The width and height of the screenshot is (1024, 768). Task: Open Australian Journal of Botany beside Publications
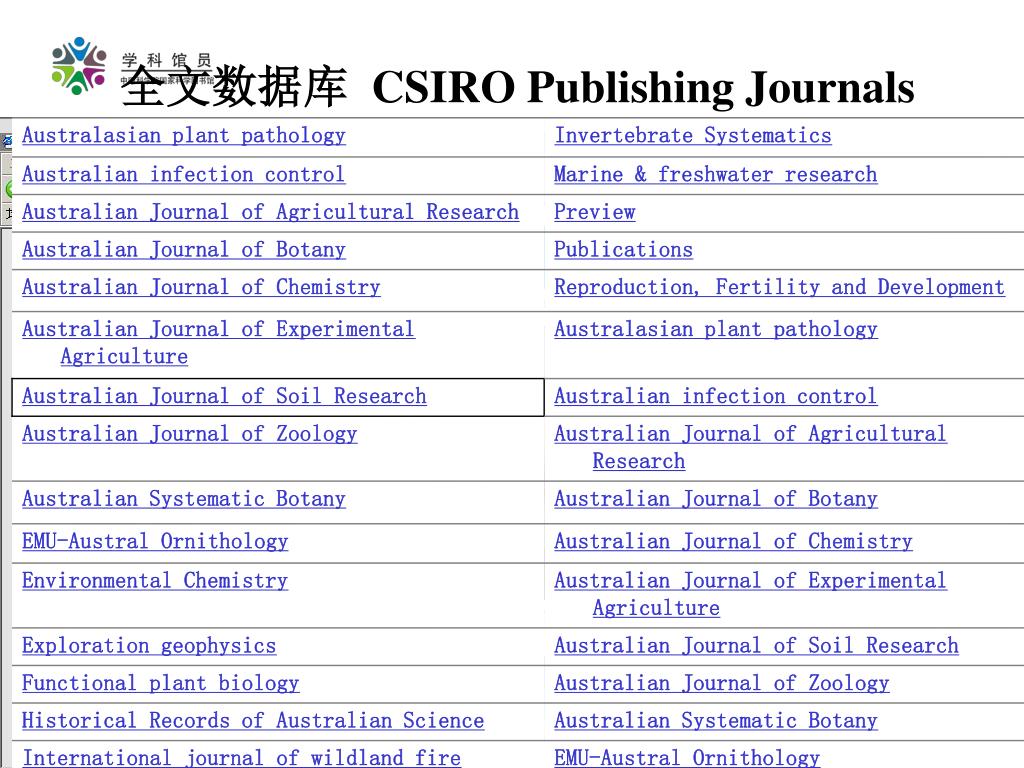pyautogui.click(x=184, y=249)
